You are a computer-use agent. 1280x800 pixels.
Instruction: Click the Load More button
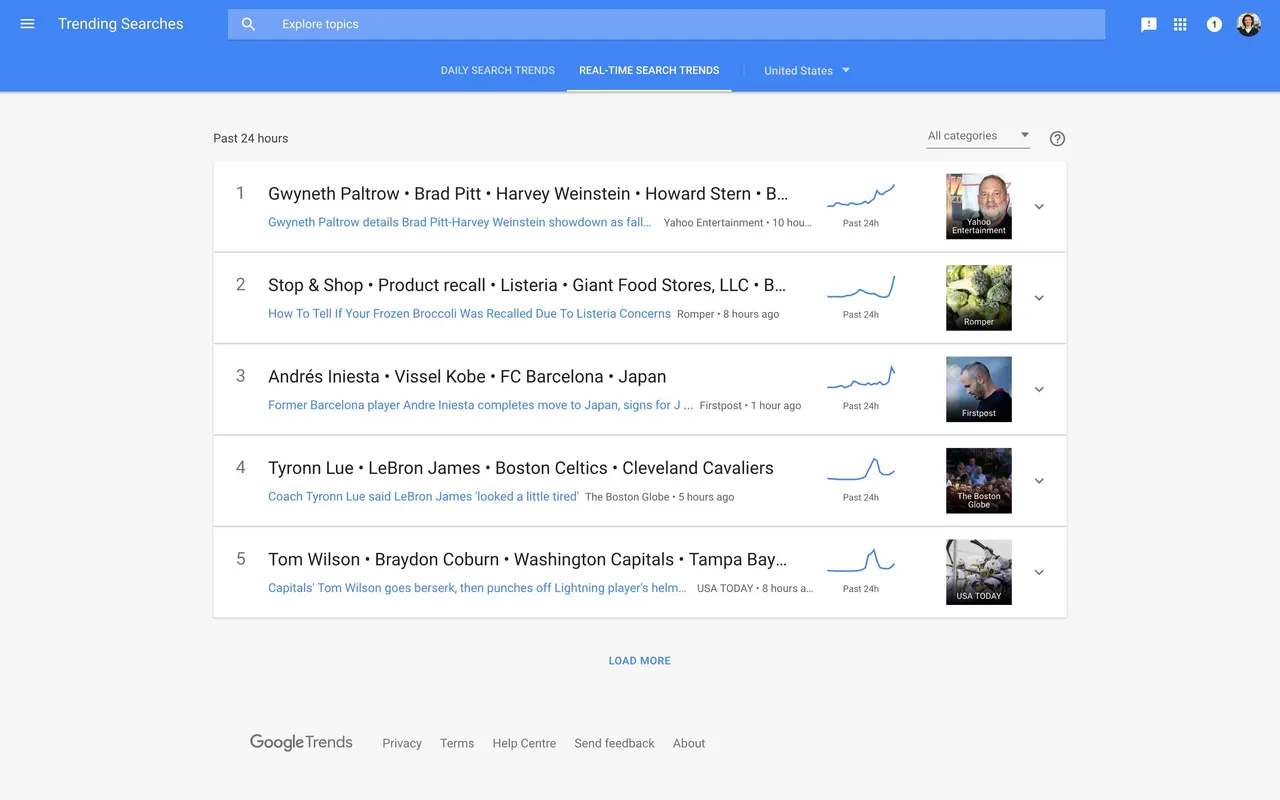click(x=640, y=661)
